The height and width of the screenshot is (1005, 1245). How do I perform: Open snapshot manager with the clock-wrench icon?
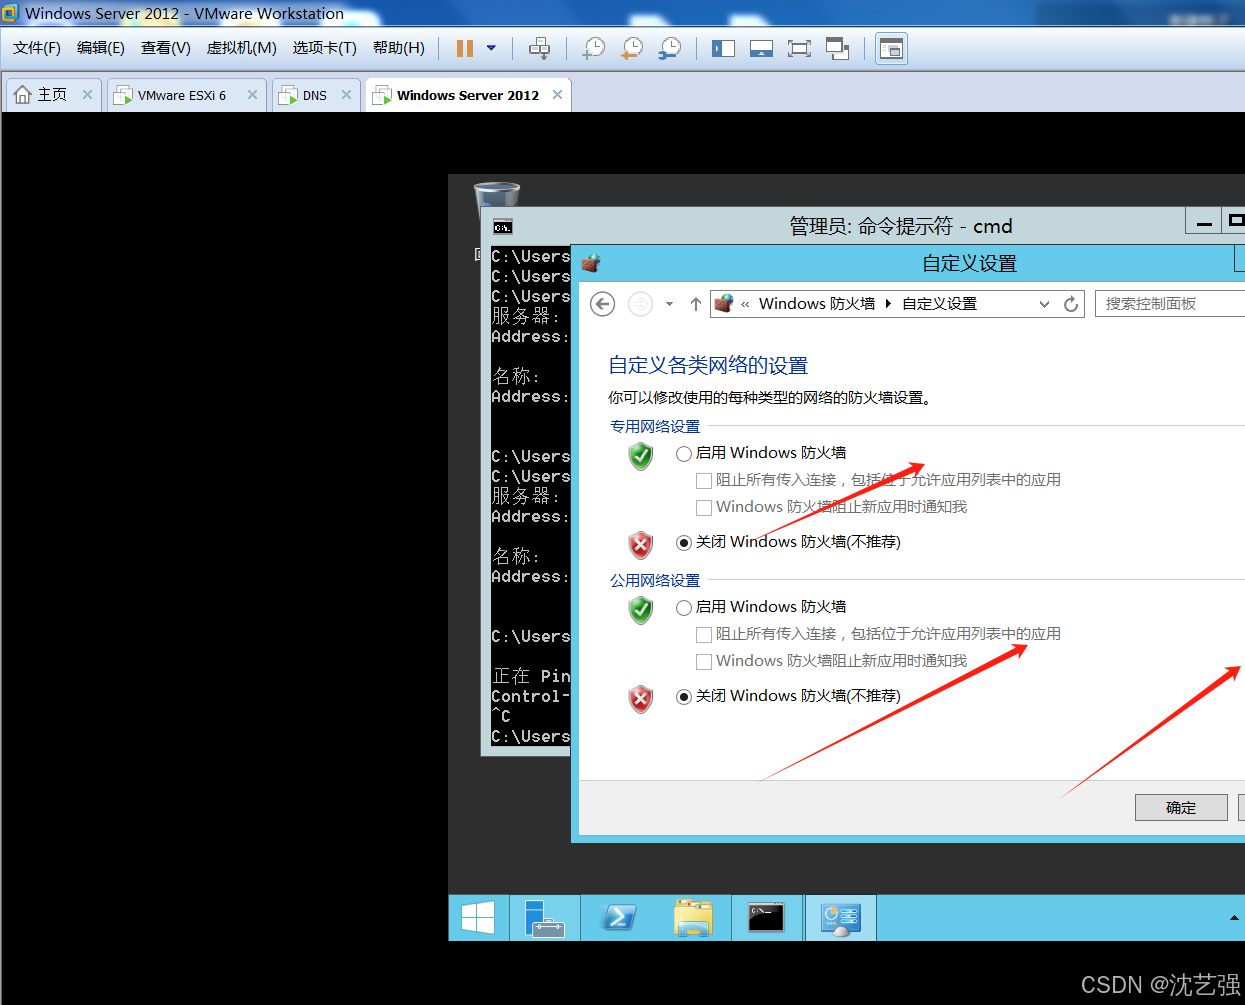tap(670, 48)
